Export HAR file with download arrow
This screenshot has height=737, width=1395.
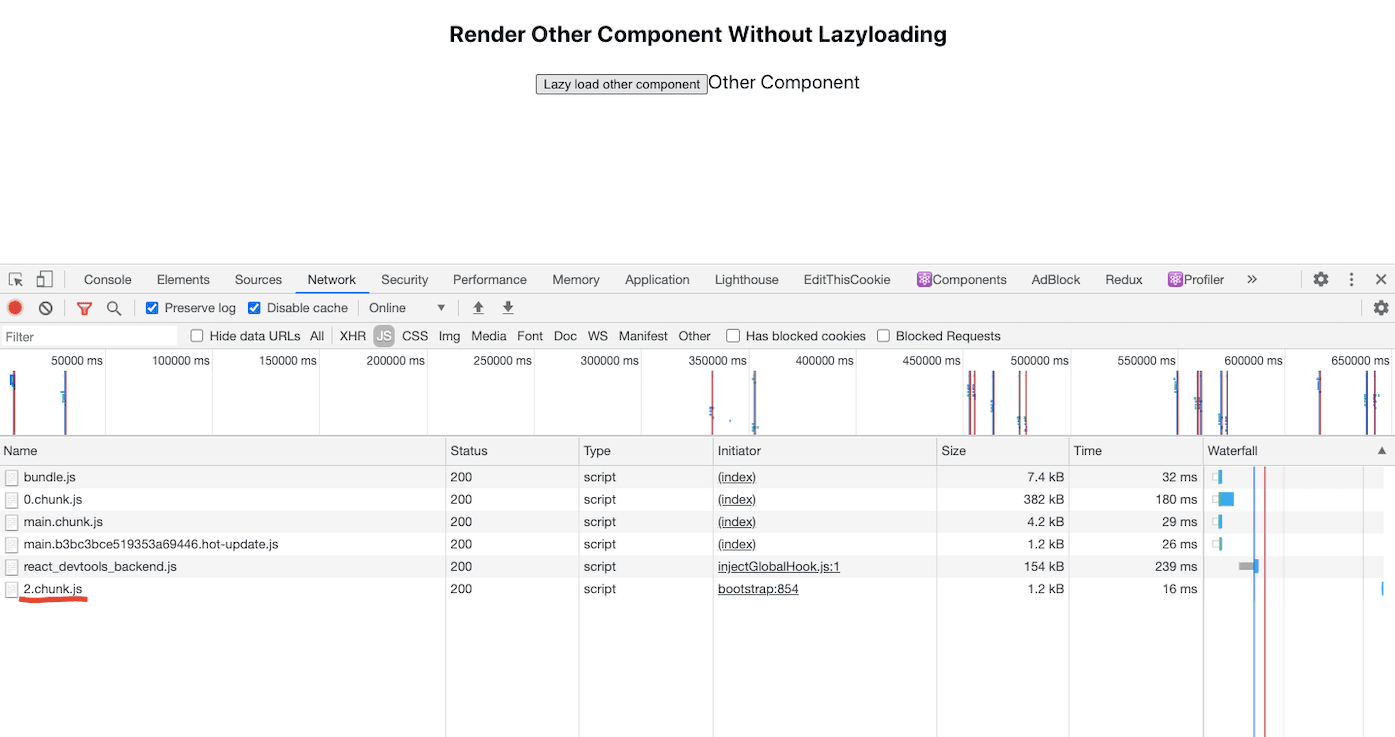tap(508, 308)
